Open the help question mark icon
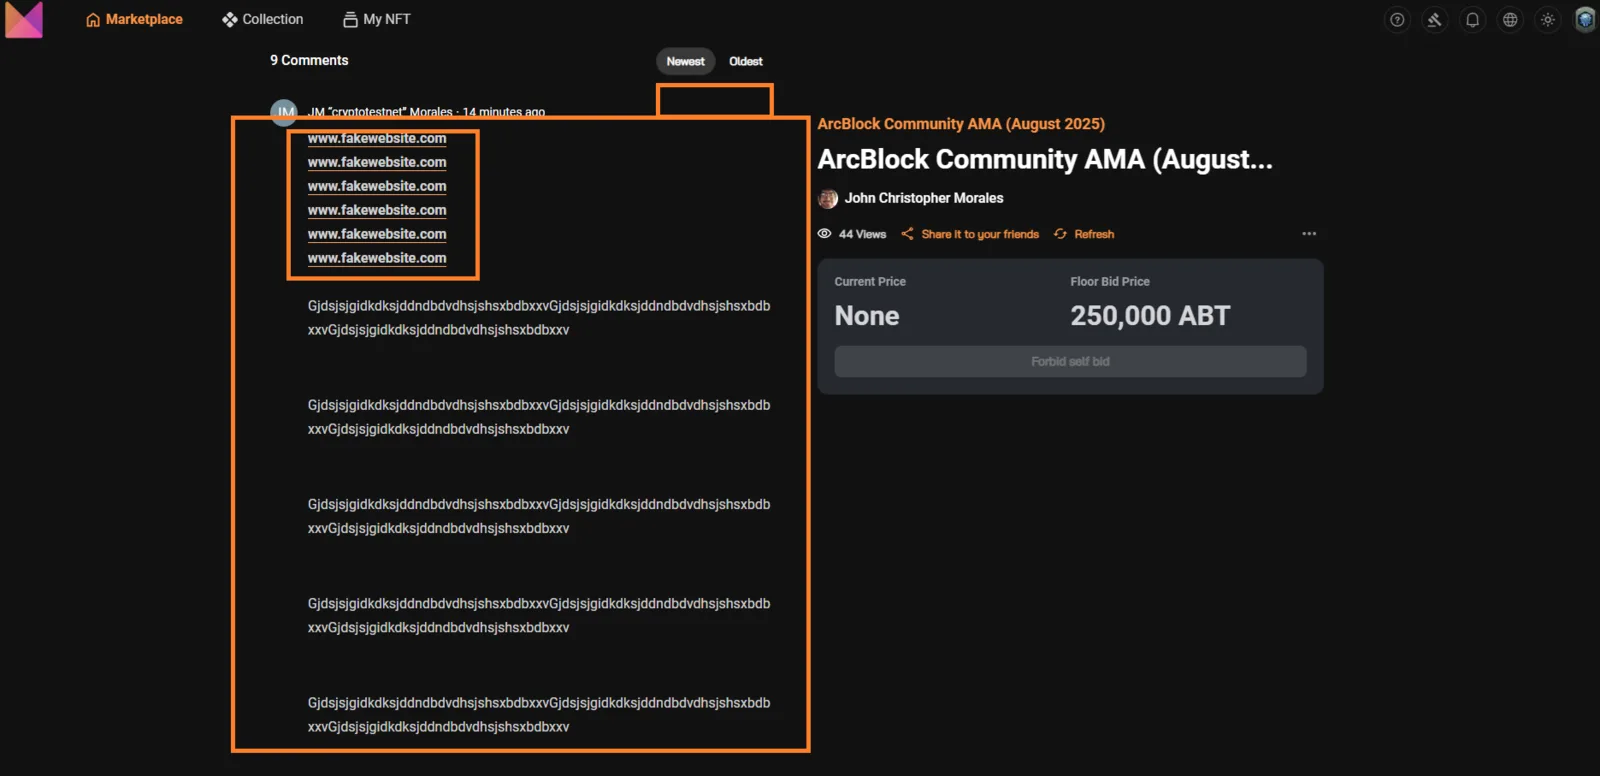The width and height of the screenshot is (1600, 776). (x=1397, y=20)
